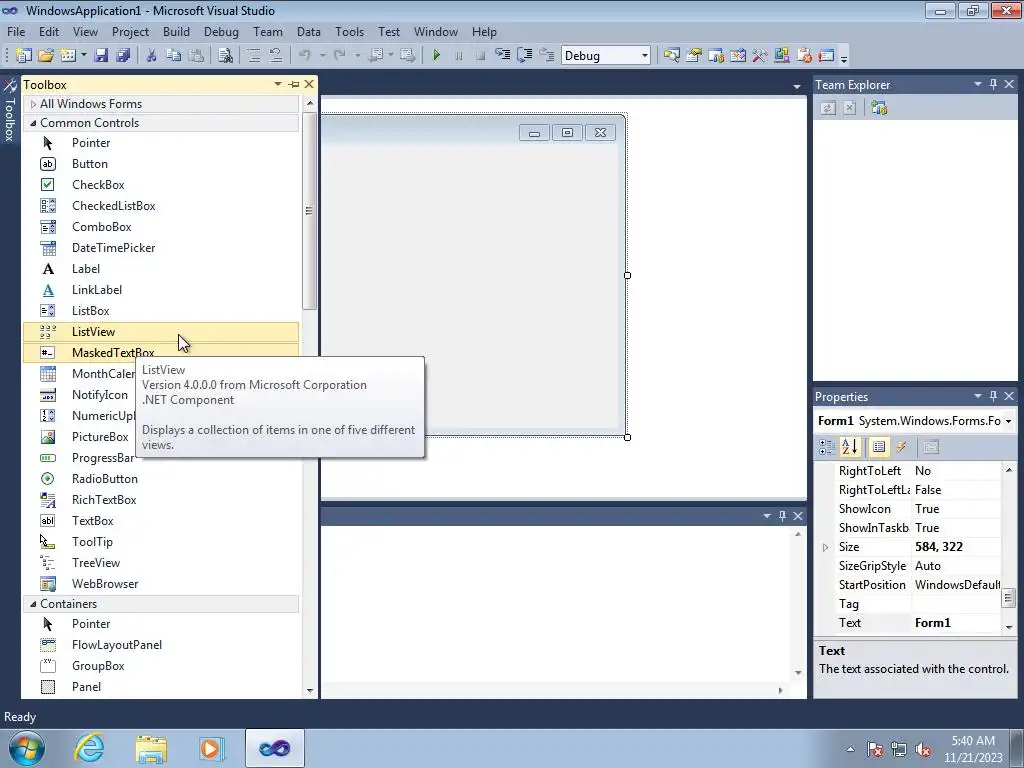
Task: Click the Redo arrow icon
Action: (x=340, y=56)
